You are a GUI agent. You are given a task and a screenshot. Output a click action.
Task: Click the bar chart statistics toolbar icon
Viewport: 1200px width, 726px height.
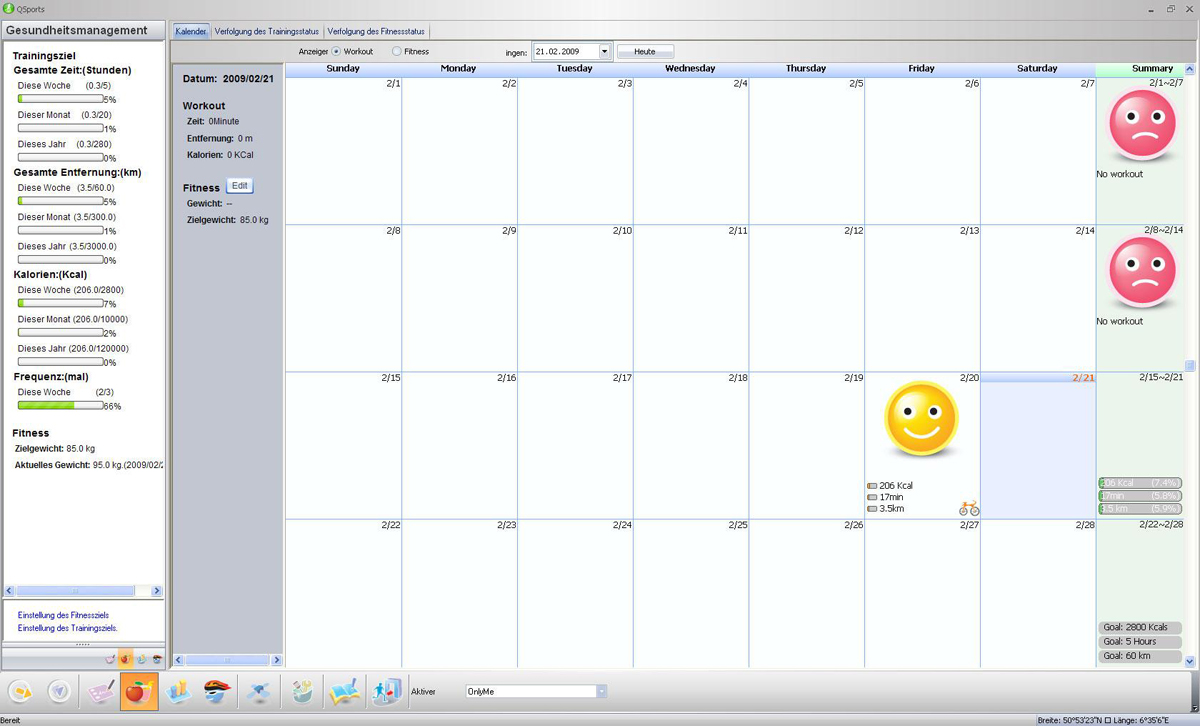pos(178,691)
